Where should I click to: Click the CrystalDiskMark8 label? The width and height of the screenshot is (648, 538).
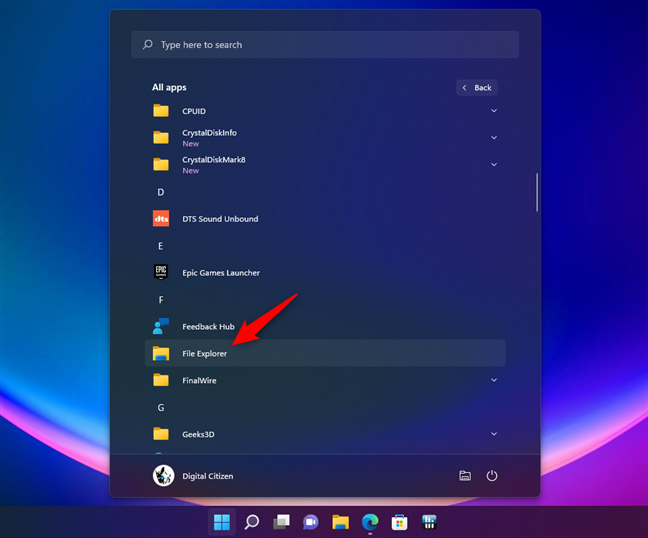214,159
